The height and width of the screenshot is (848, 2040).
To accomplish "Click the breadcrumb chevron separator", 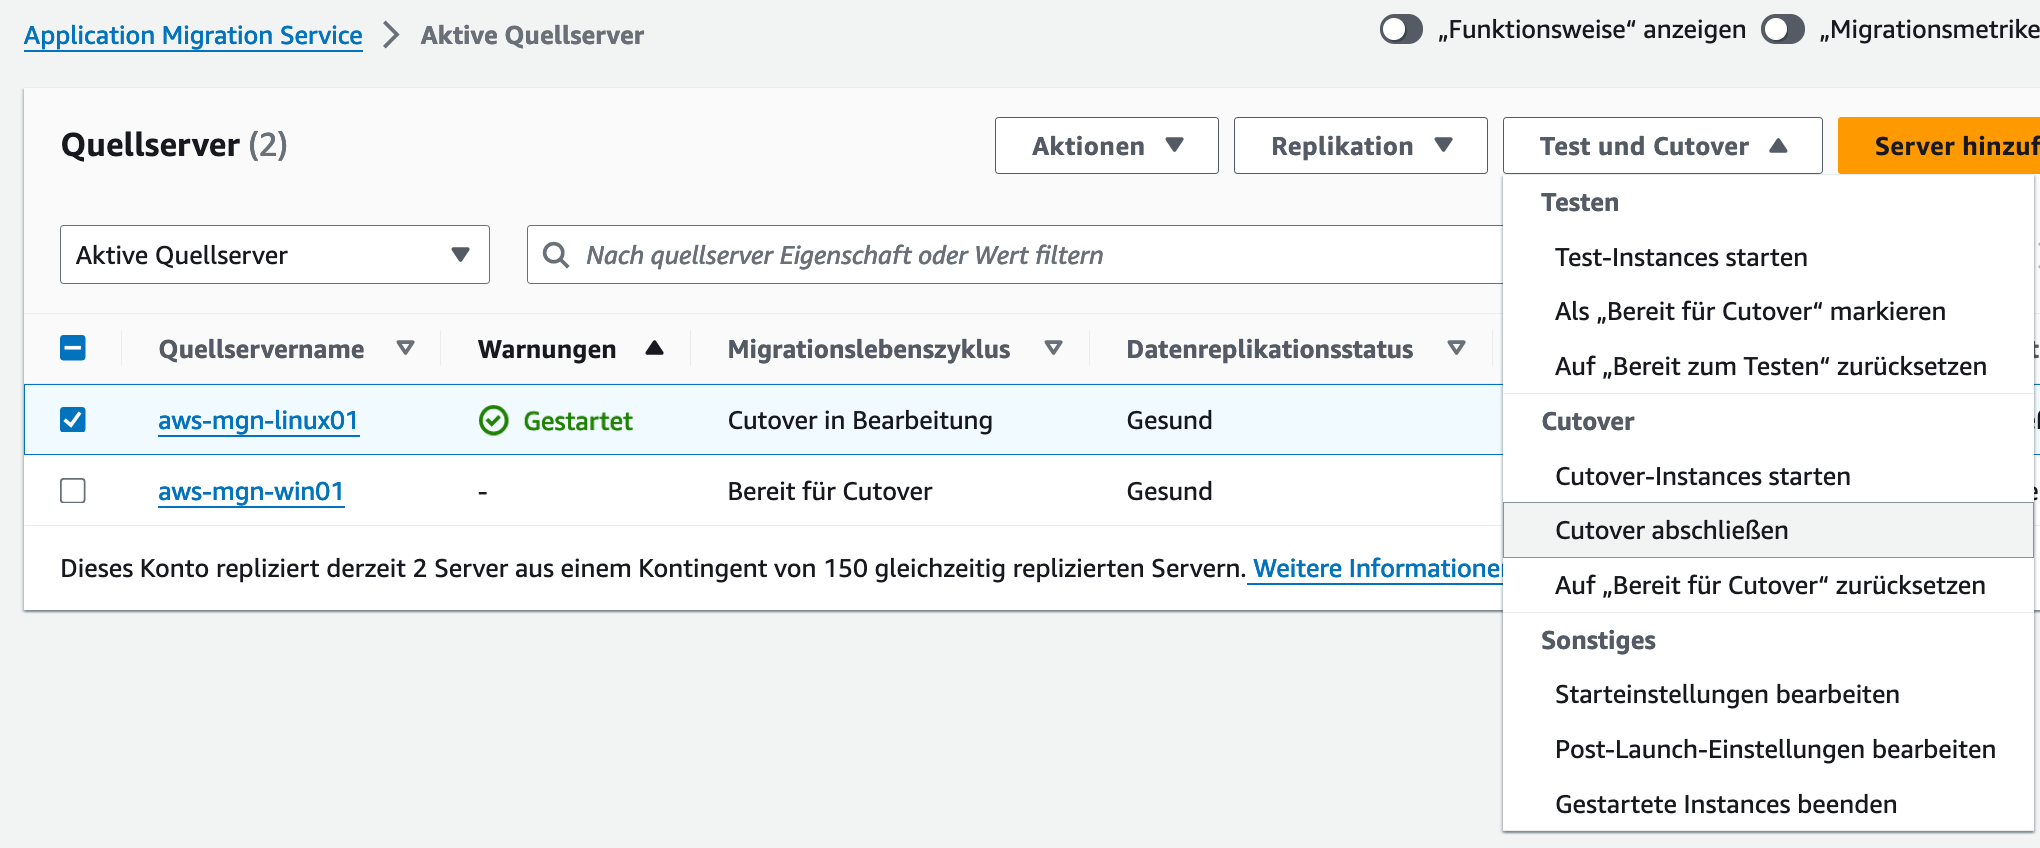I will pos(391,35).
